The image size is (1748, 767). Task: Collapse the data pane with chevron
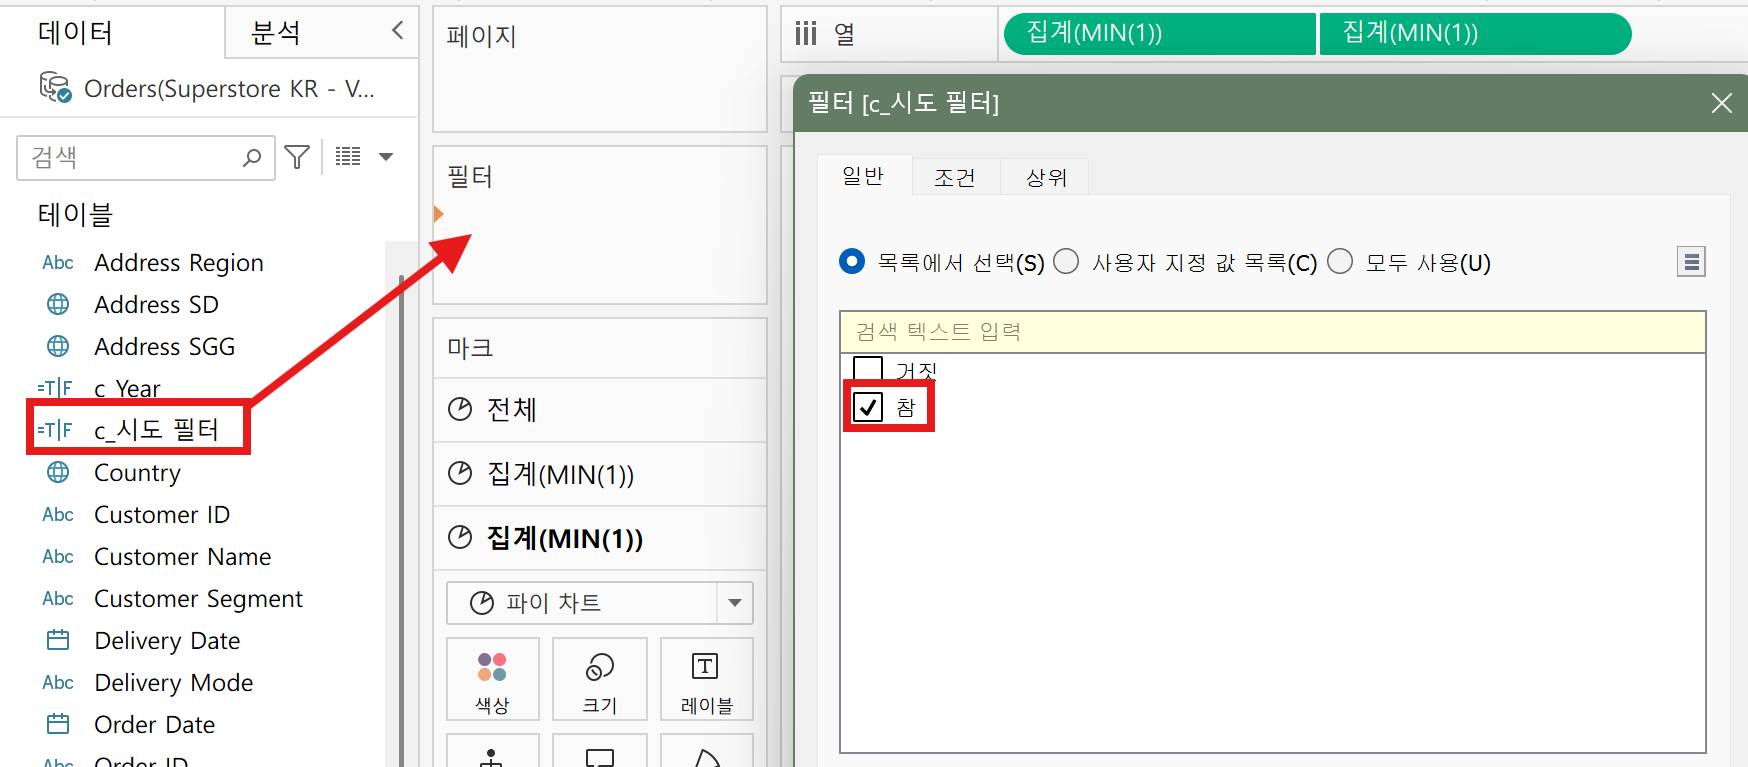coord(398,31)
